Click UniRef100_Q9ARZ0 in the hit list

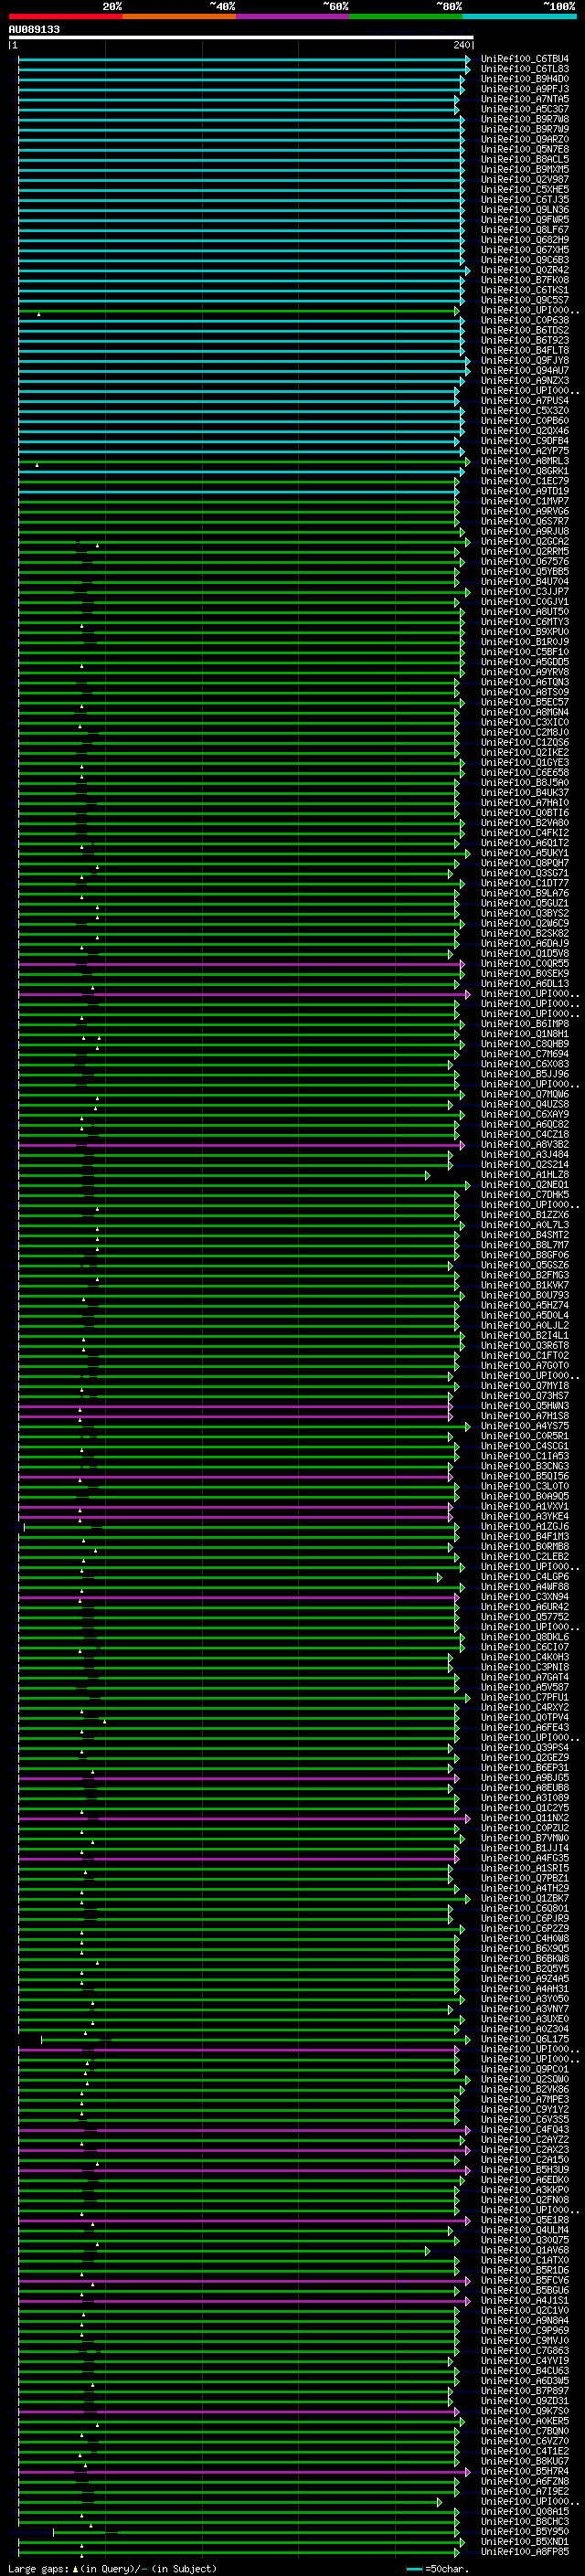click(524, 139)
